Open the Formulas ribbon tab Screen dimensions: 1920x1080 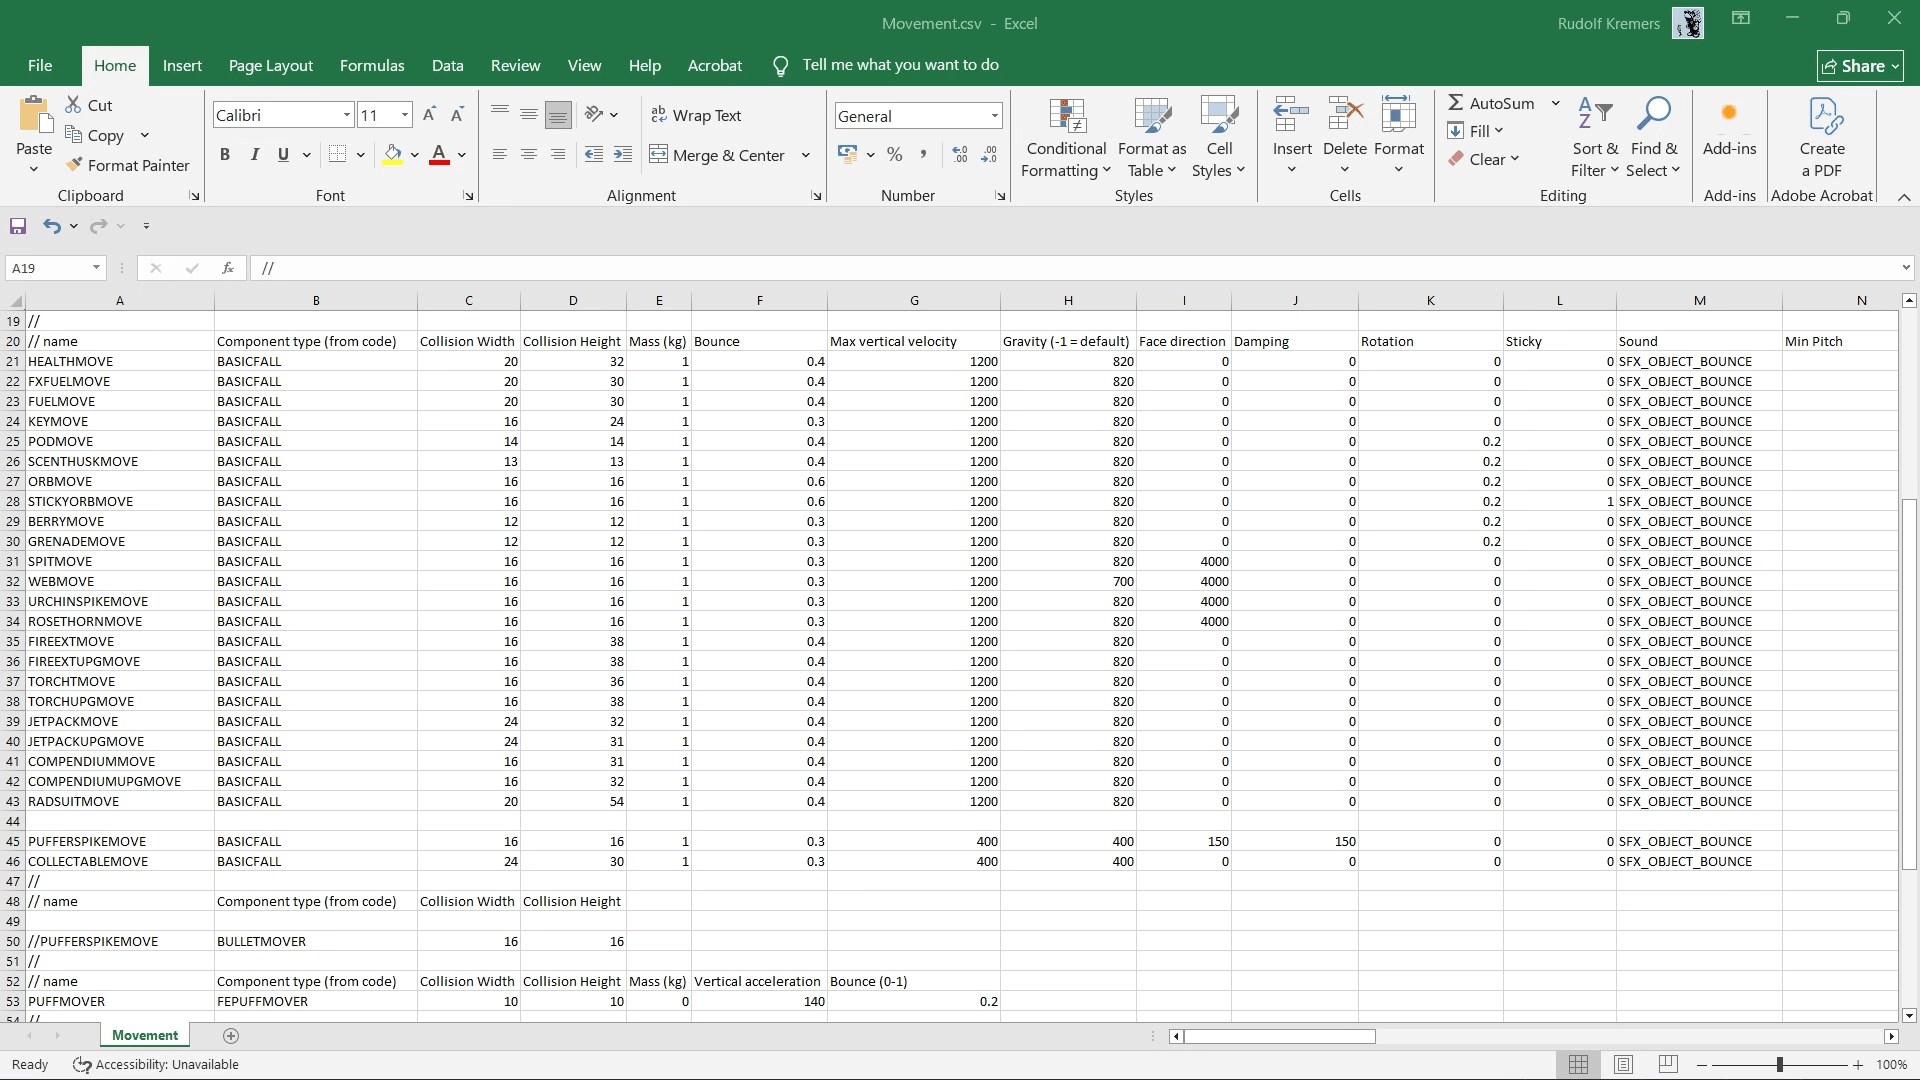coord(372,65)
